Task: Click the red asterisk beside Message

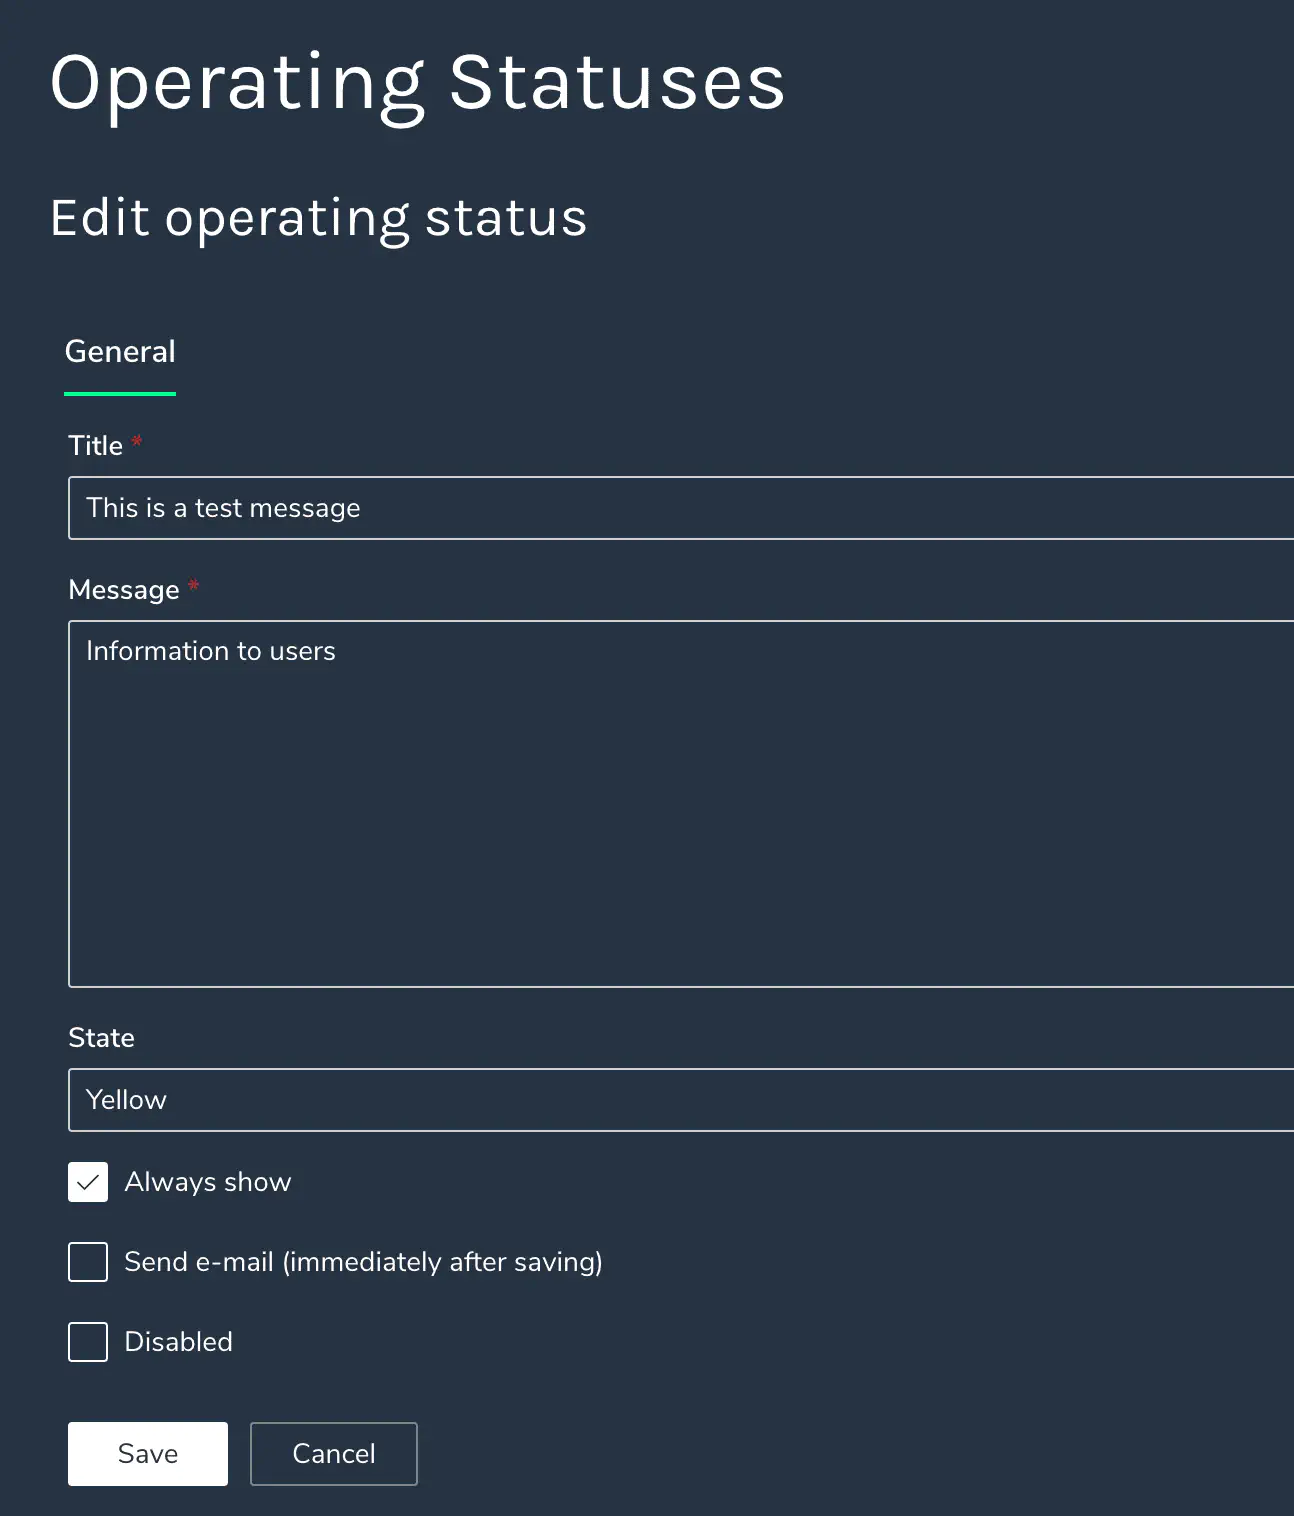Action: point(194,586)
